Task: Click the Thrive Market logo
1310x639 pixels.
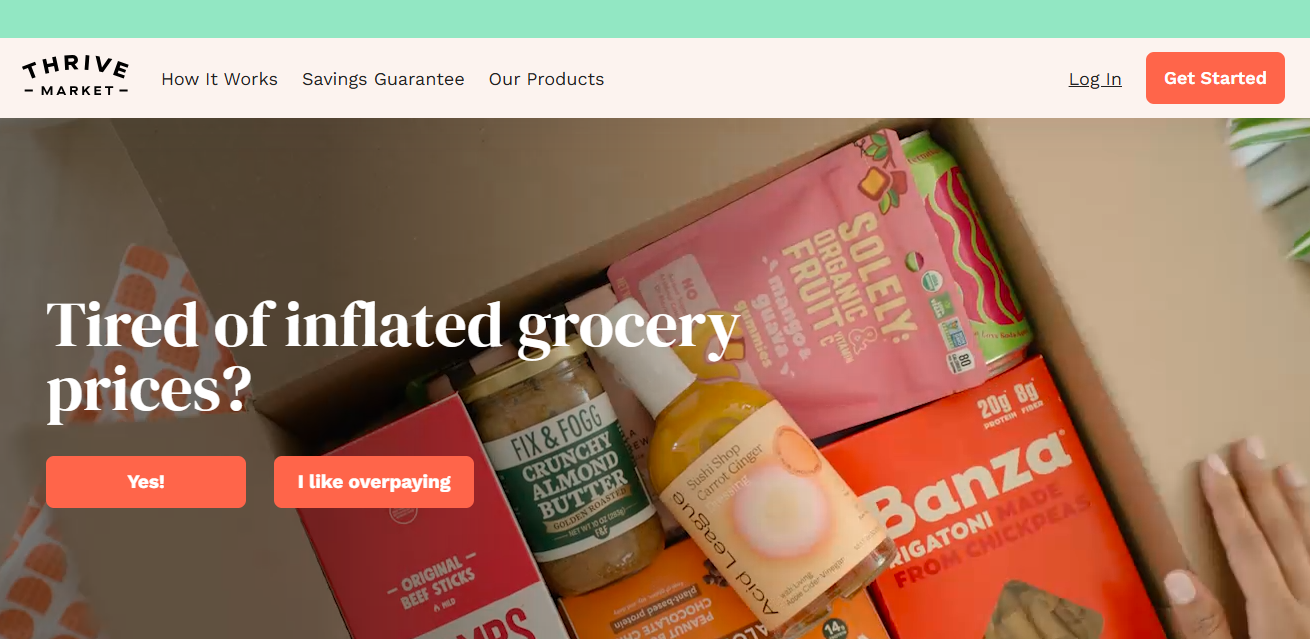Action: click(75, 78)
